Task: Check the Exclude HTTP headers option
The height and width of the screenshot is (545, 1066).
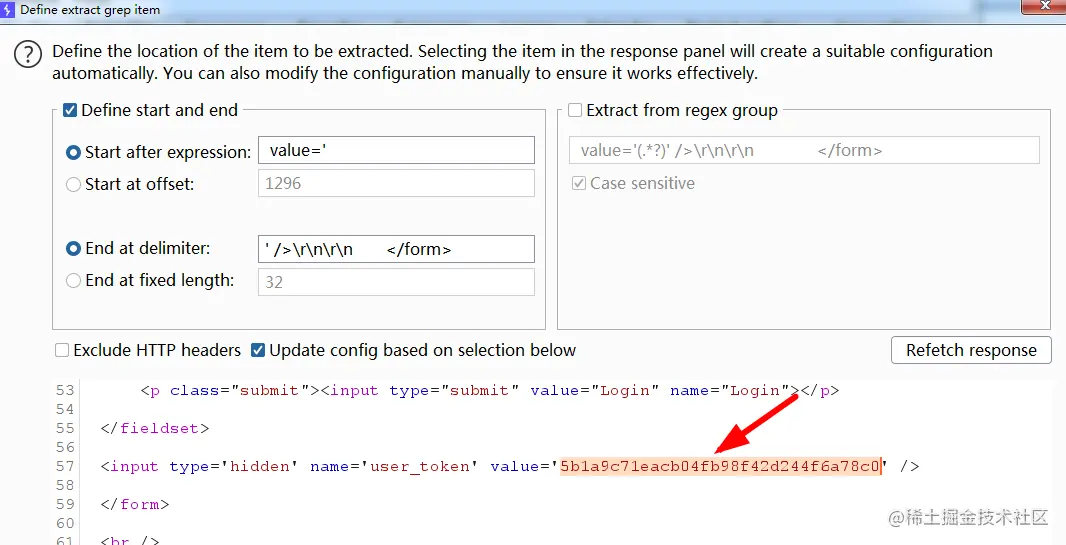Action: click(62, 350)
